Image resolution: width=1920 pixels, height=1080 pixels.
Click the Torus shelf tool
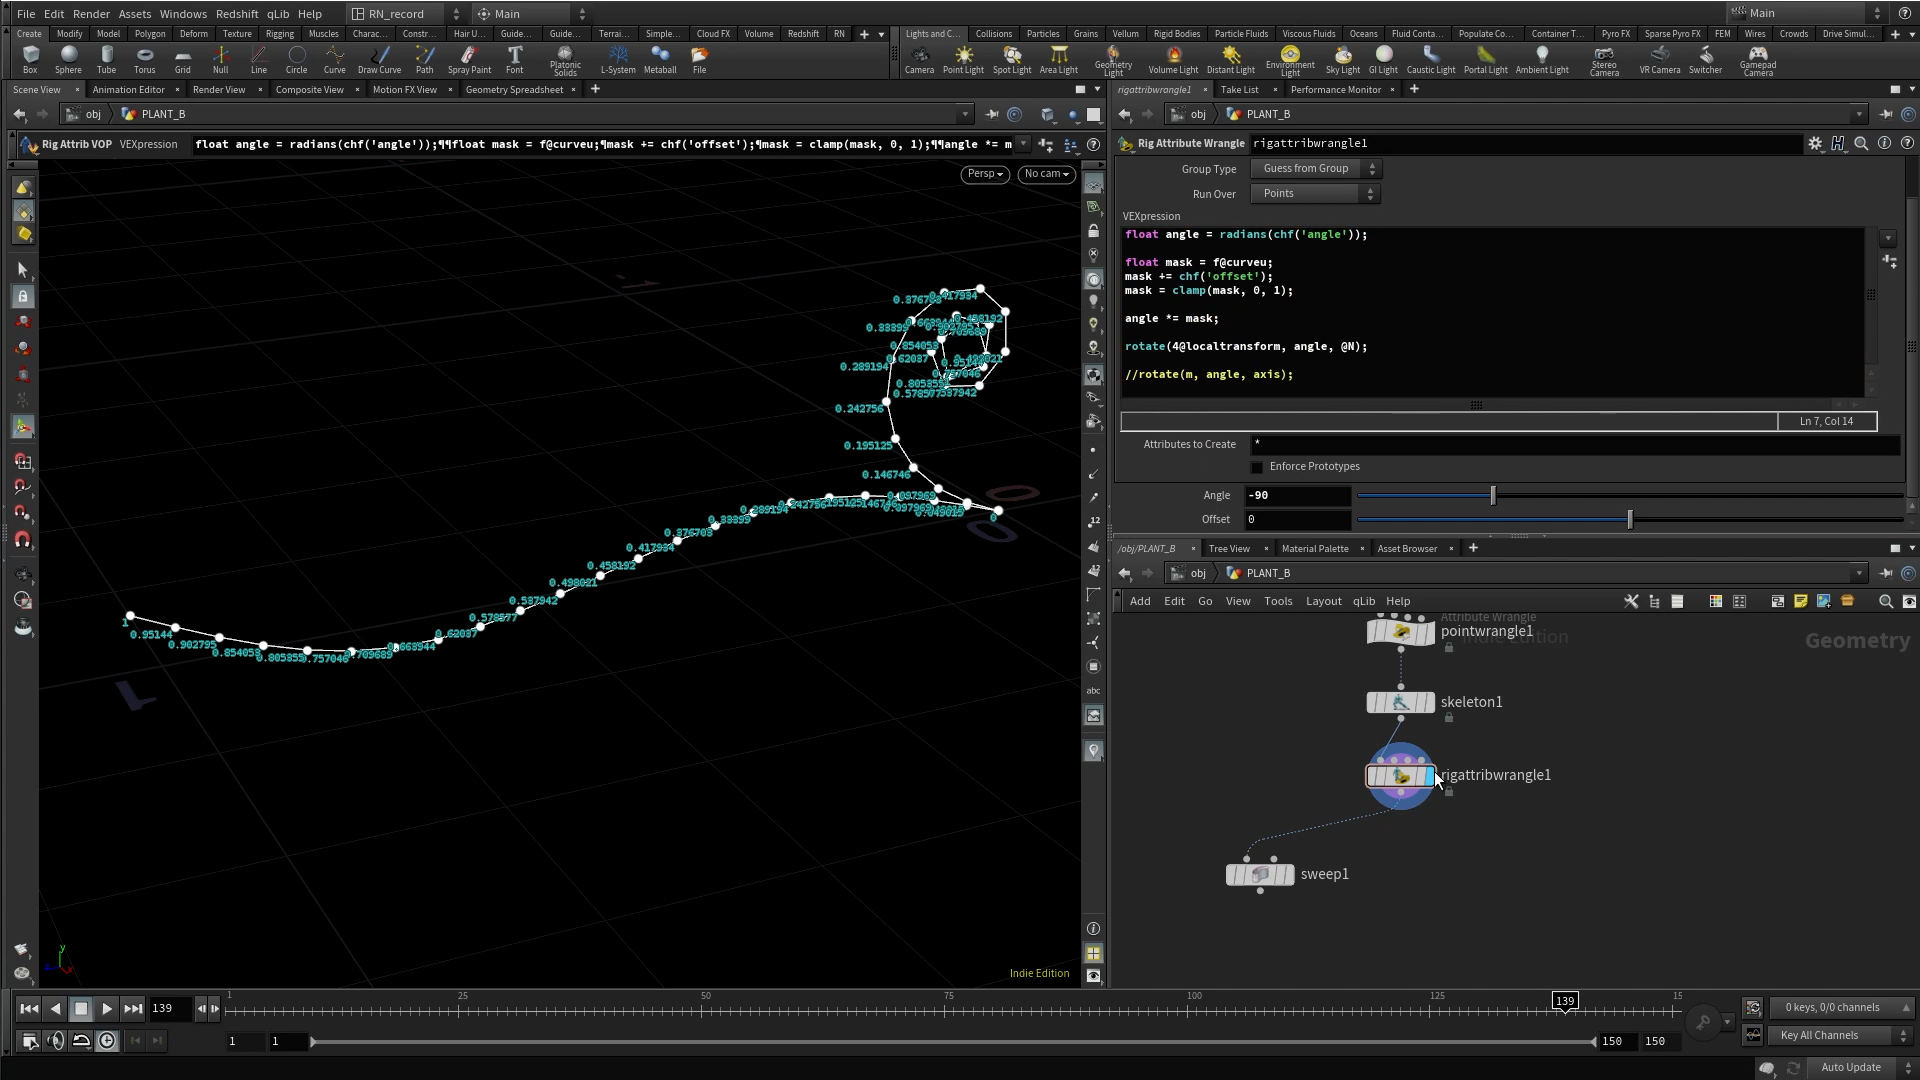[x=144, y=59]
